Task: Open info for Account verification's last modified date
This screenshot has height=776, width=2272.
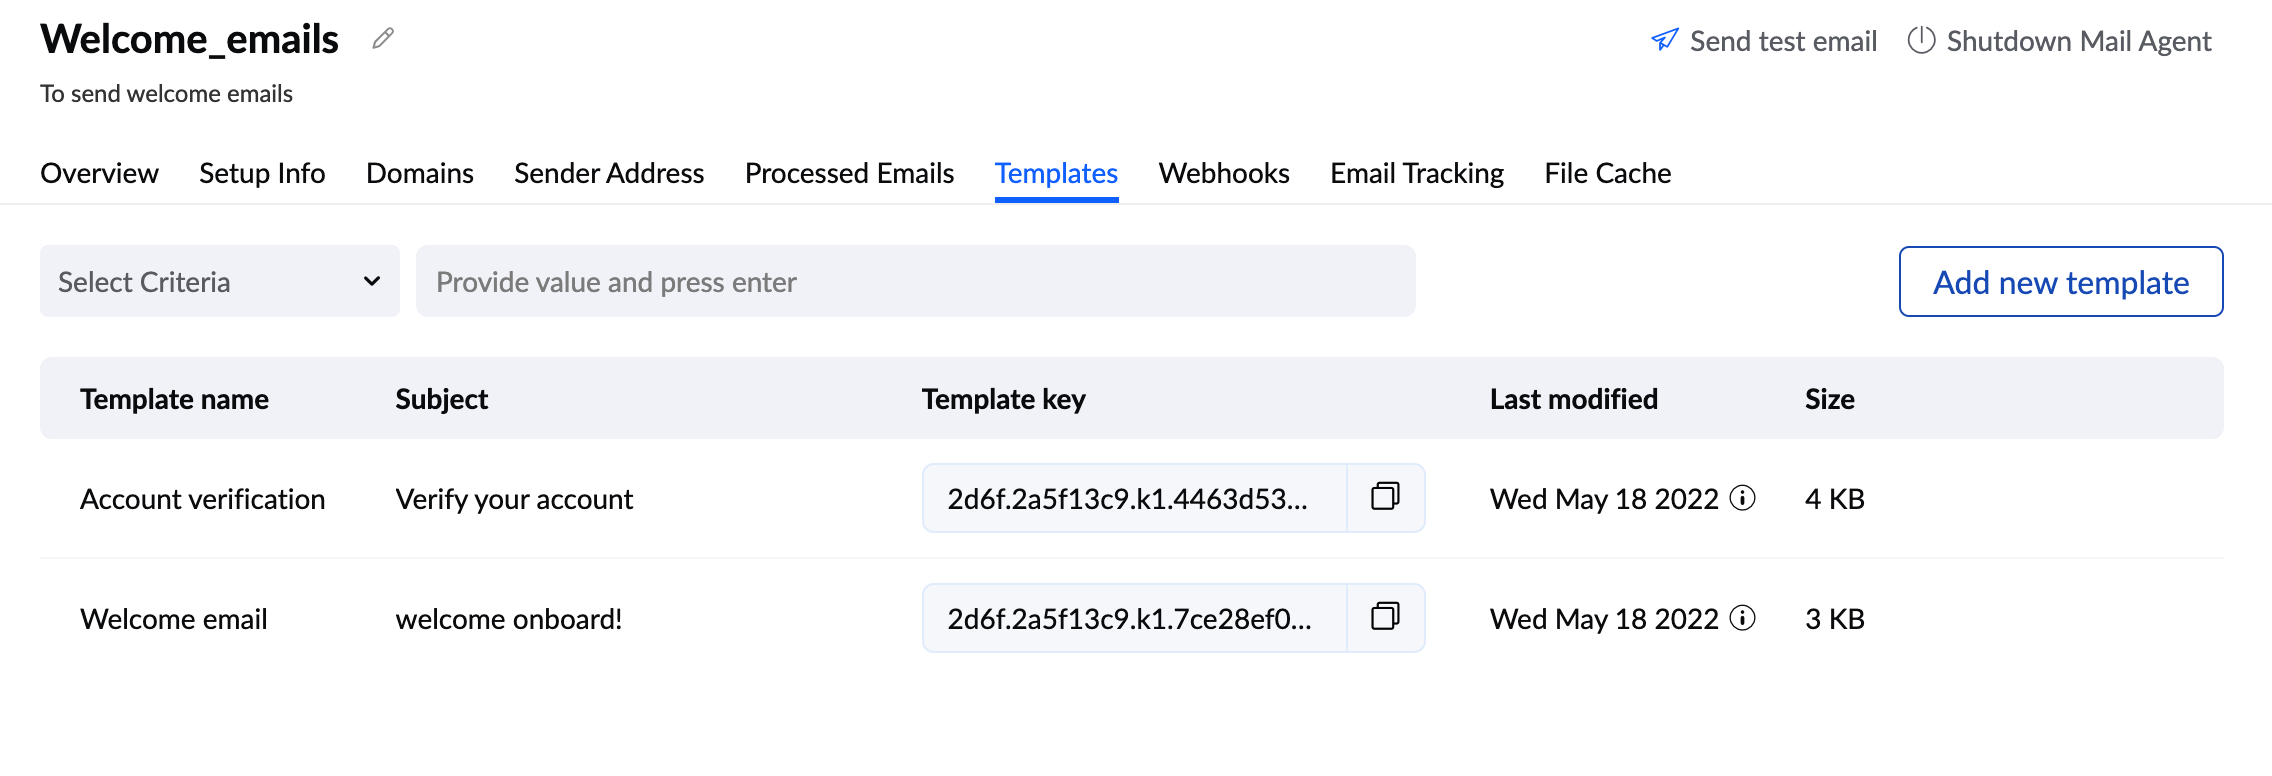Action: tap(1742, 499)
